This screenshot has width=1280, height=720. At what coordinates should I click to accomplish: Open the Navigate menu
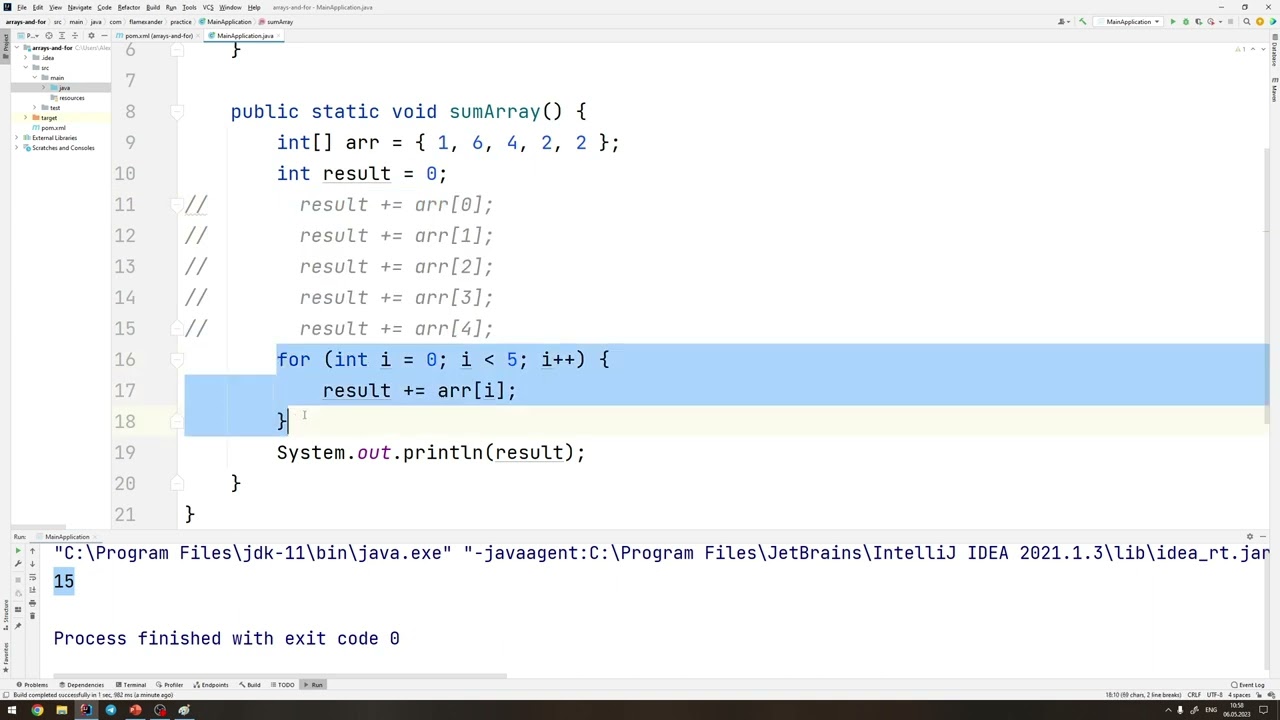coord(80,7)
